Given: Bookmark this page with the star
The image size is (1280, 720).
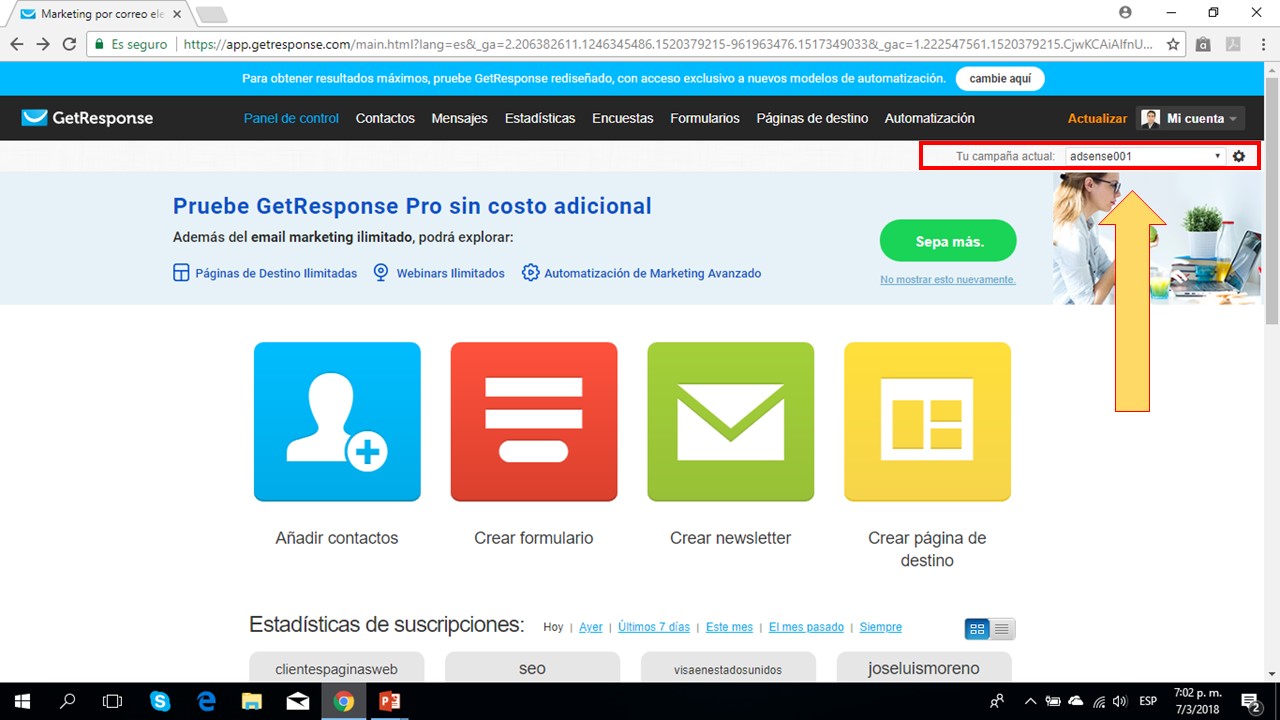Looking at the screenshot, I should coord(1173,44).
